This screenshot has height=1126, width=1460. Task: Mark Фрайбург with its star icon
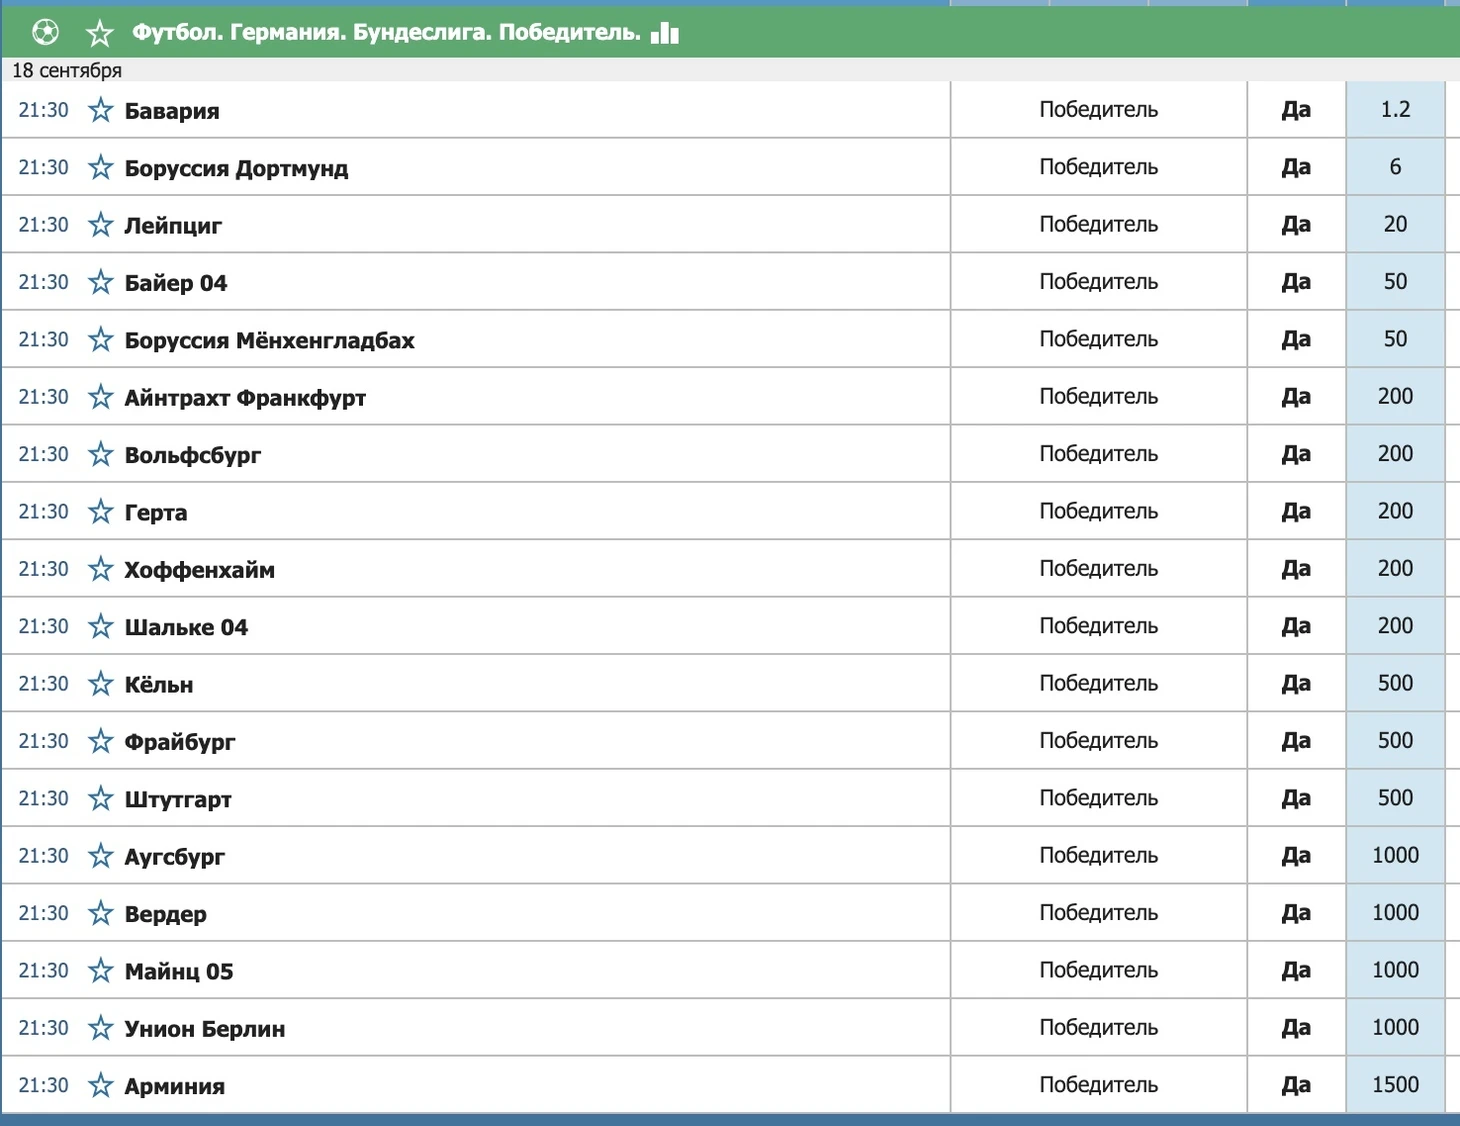tap(101, 741)
